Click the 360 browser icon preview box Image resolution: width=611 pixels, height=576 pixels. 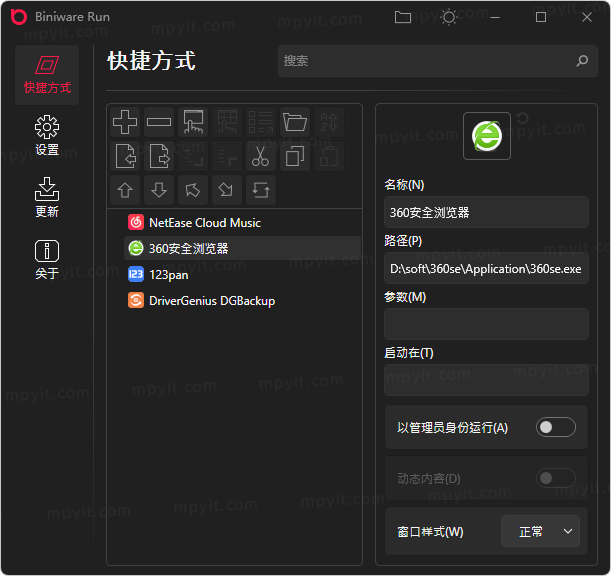click(x=487, y=136)
